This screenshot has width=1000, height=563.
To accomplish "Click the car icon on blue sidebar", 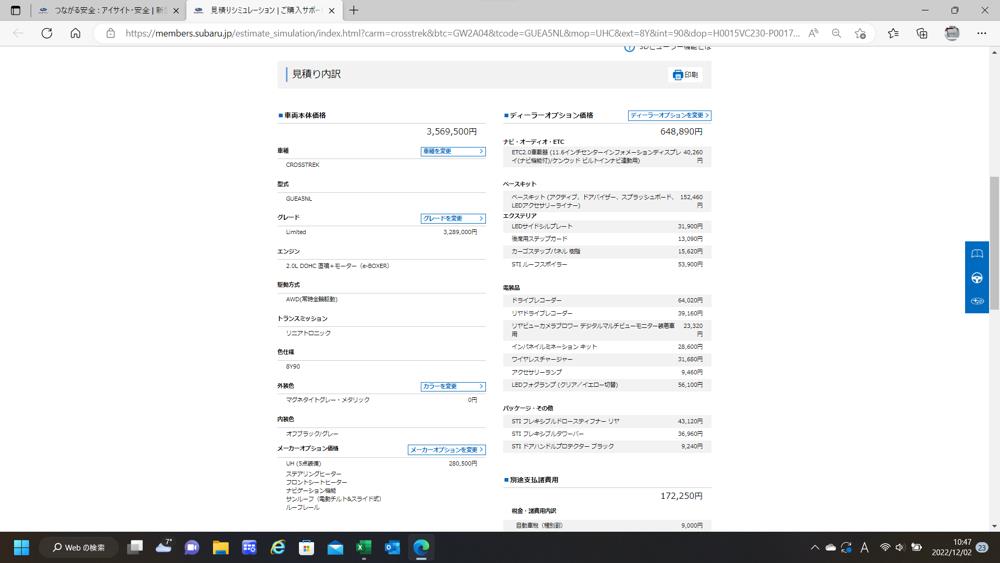I will tap(976, 301).
